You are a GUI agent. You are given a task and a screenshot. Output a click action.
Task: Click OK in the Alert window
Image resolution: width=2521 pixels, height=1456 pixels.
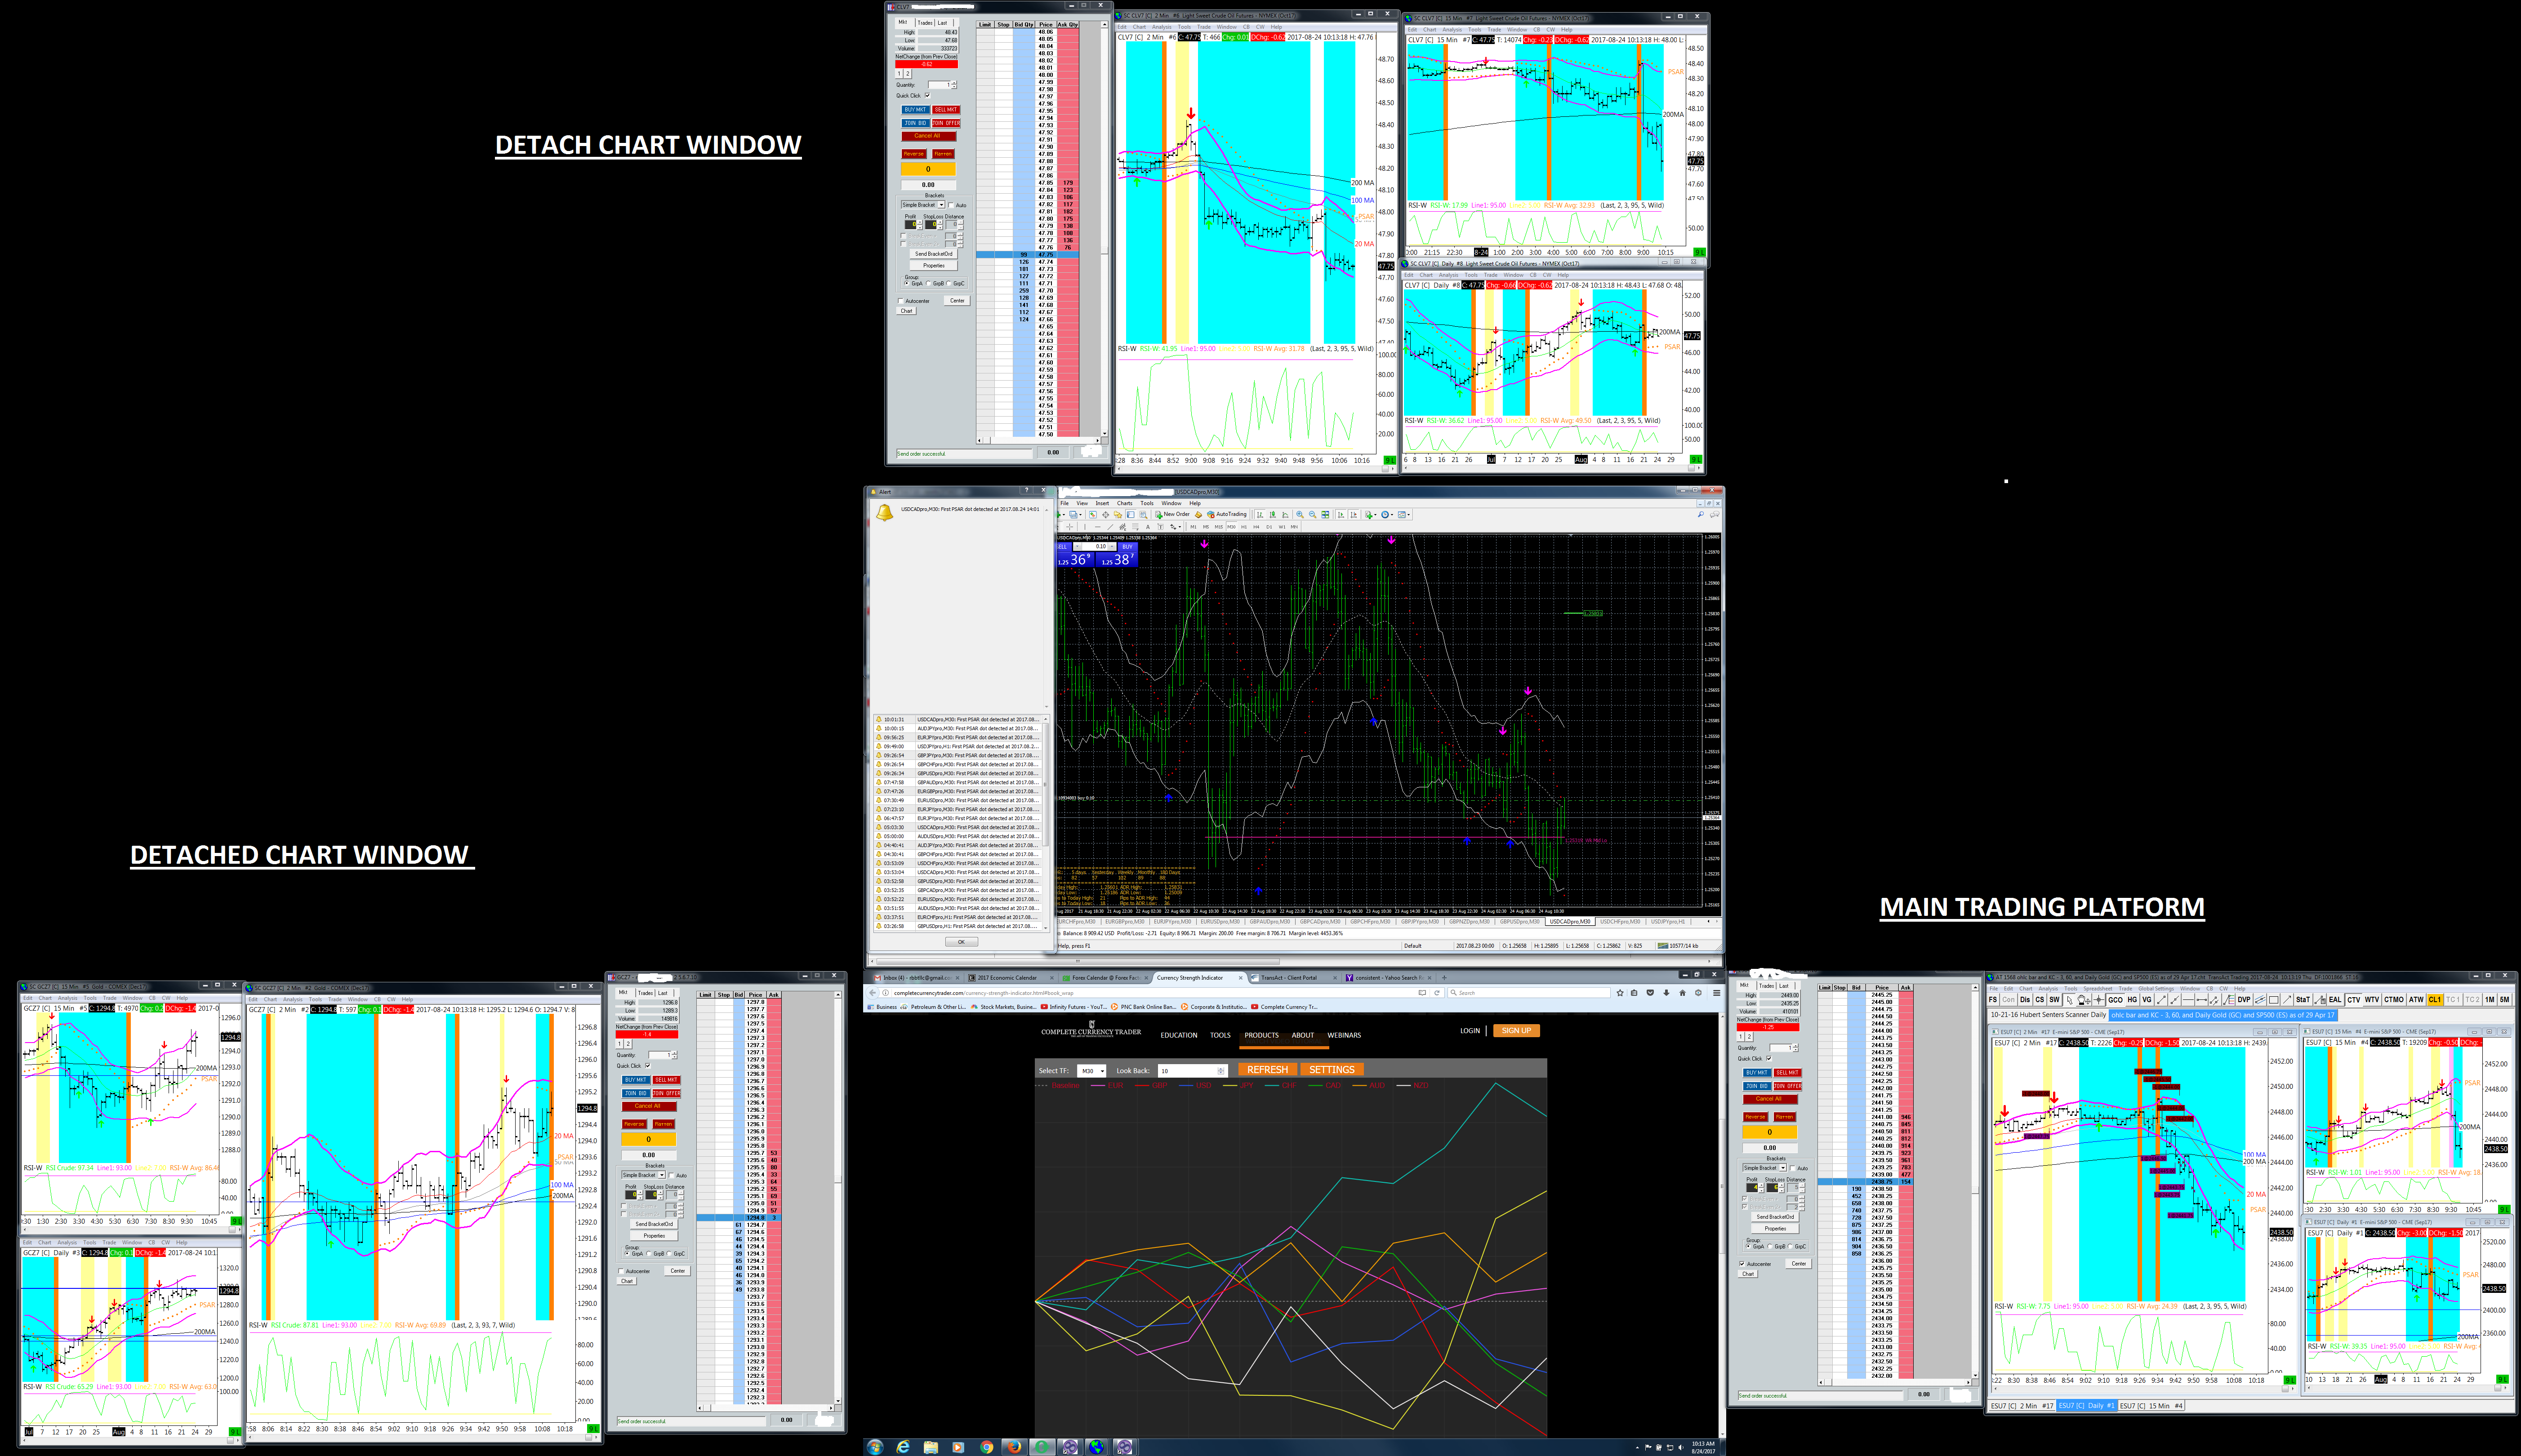point(961,942)
